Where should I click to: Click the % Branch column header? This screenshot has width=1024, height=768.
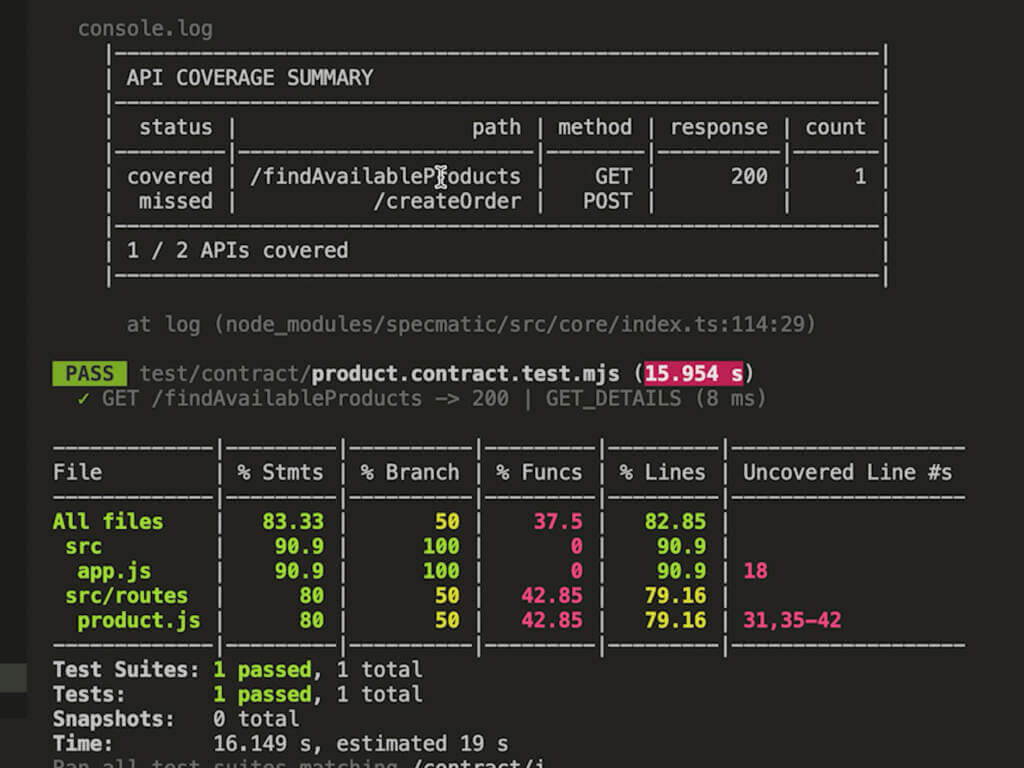click(x=409, y=472)
